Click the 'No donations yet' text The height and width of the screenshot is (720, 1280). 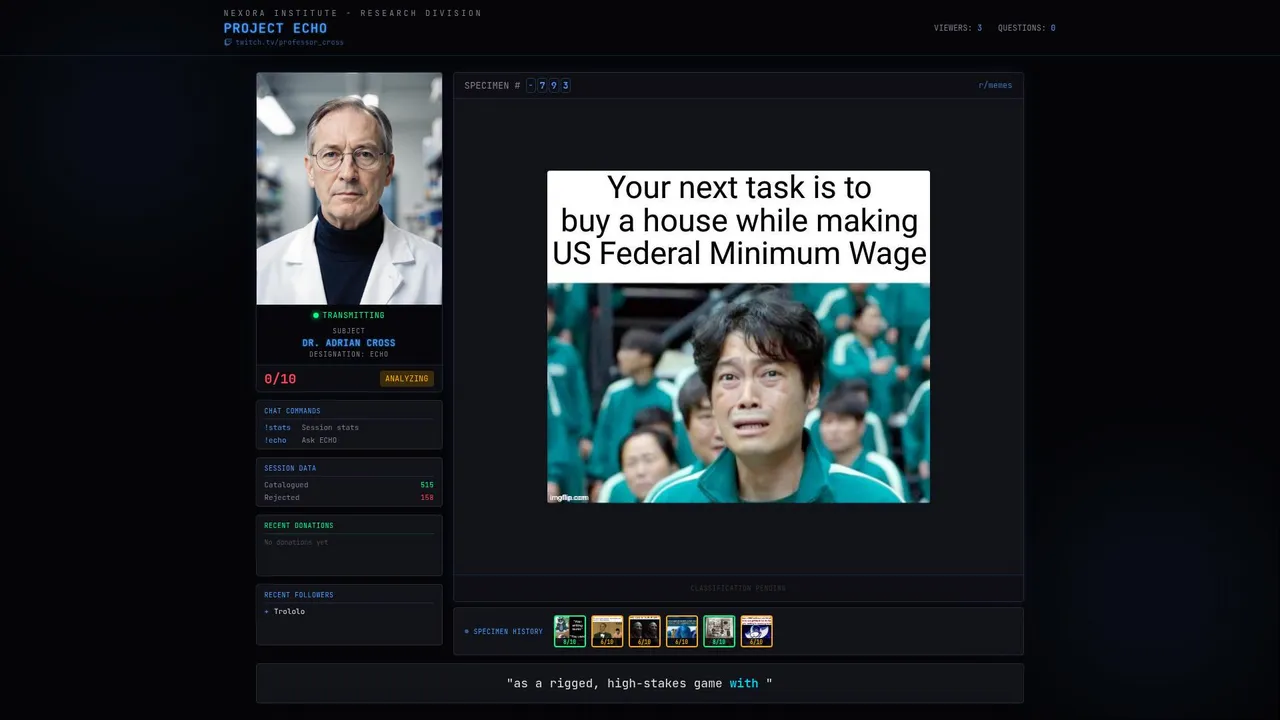pos(296,542)
